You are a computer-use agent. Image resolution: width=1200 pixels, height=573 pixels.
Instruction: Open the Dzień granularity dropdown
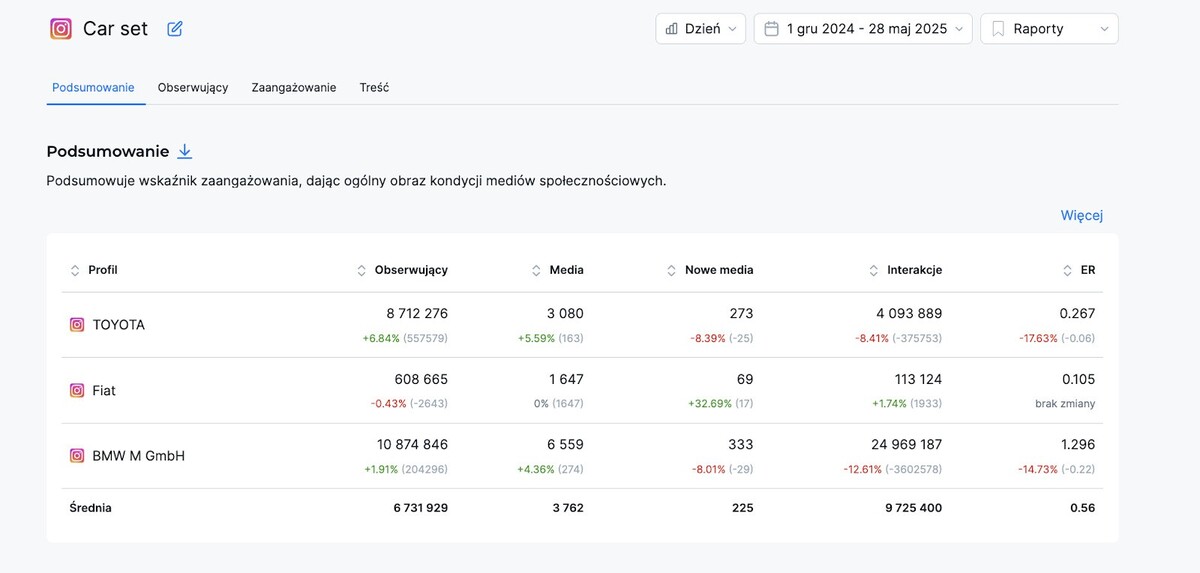(x=701, y=29)
